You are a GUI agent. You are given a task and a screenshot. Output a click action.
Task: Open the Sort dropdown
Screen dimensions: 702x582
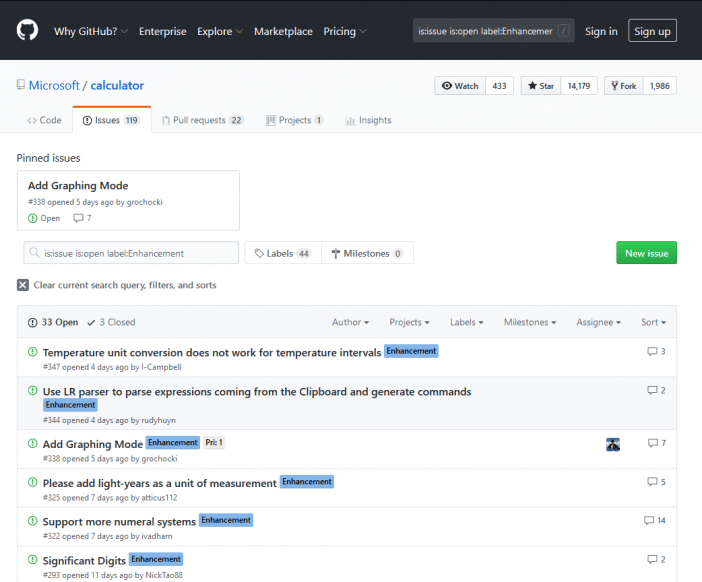653,322
